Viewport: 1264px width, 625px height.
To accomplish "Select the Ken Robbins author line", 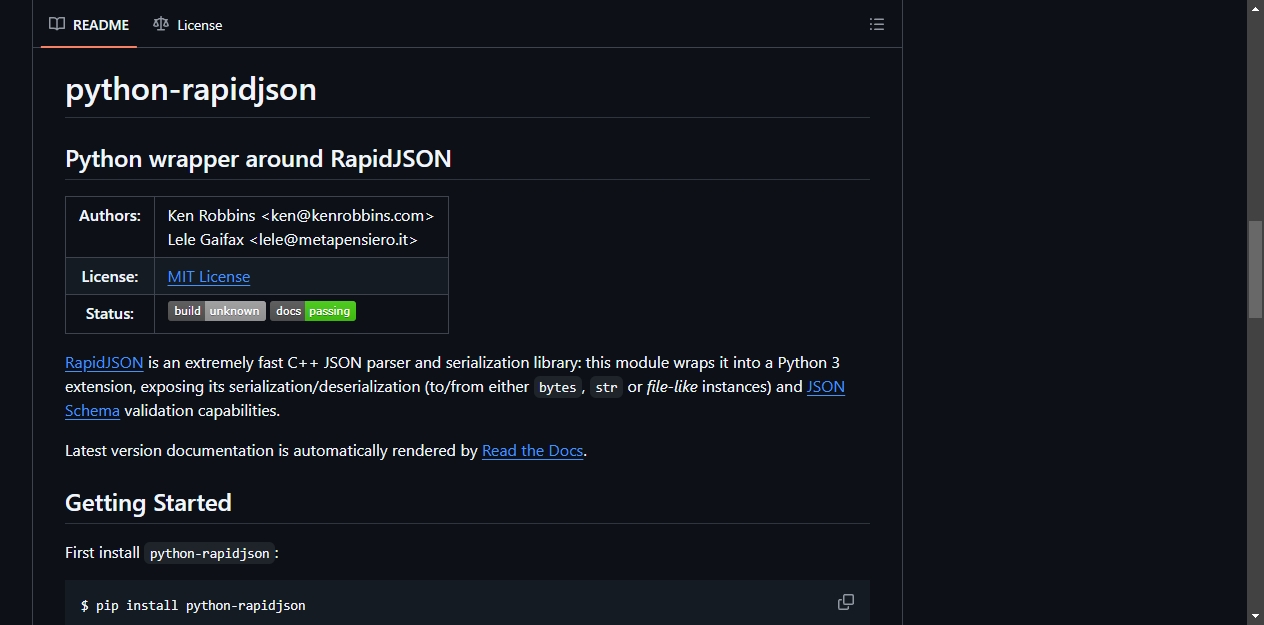I will 301,216.
